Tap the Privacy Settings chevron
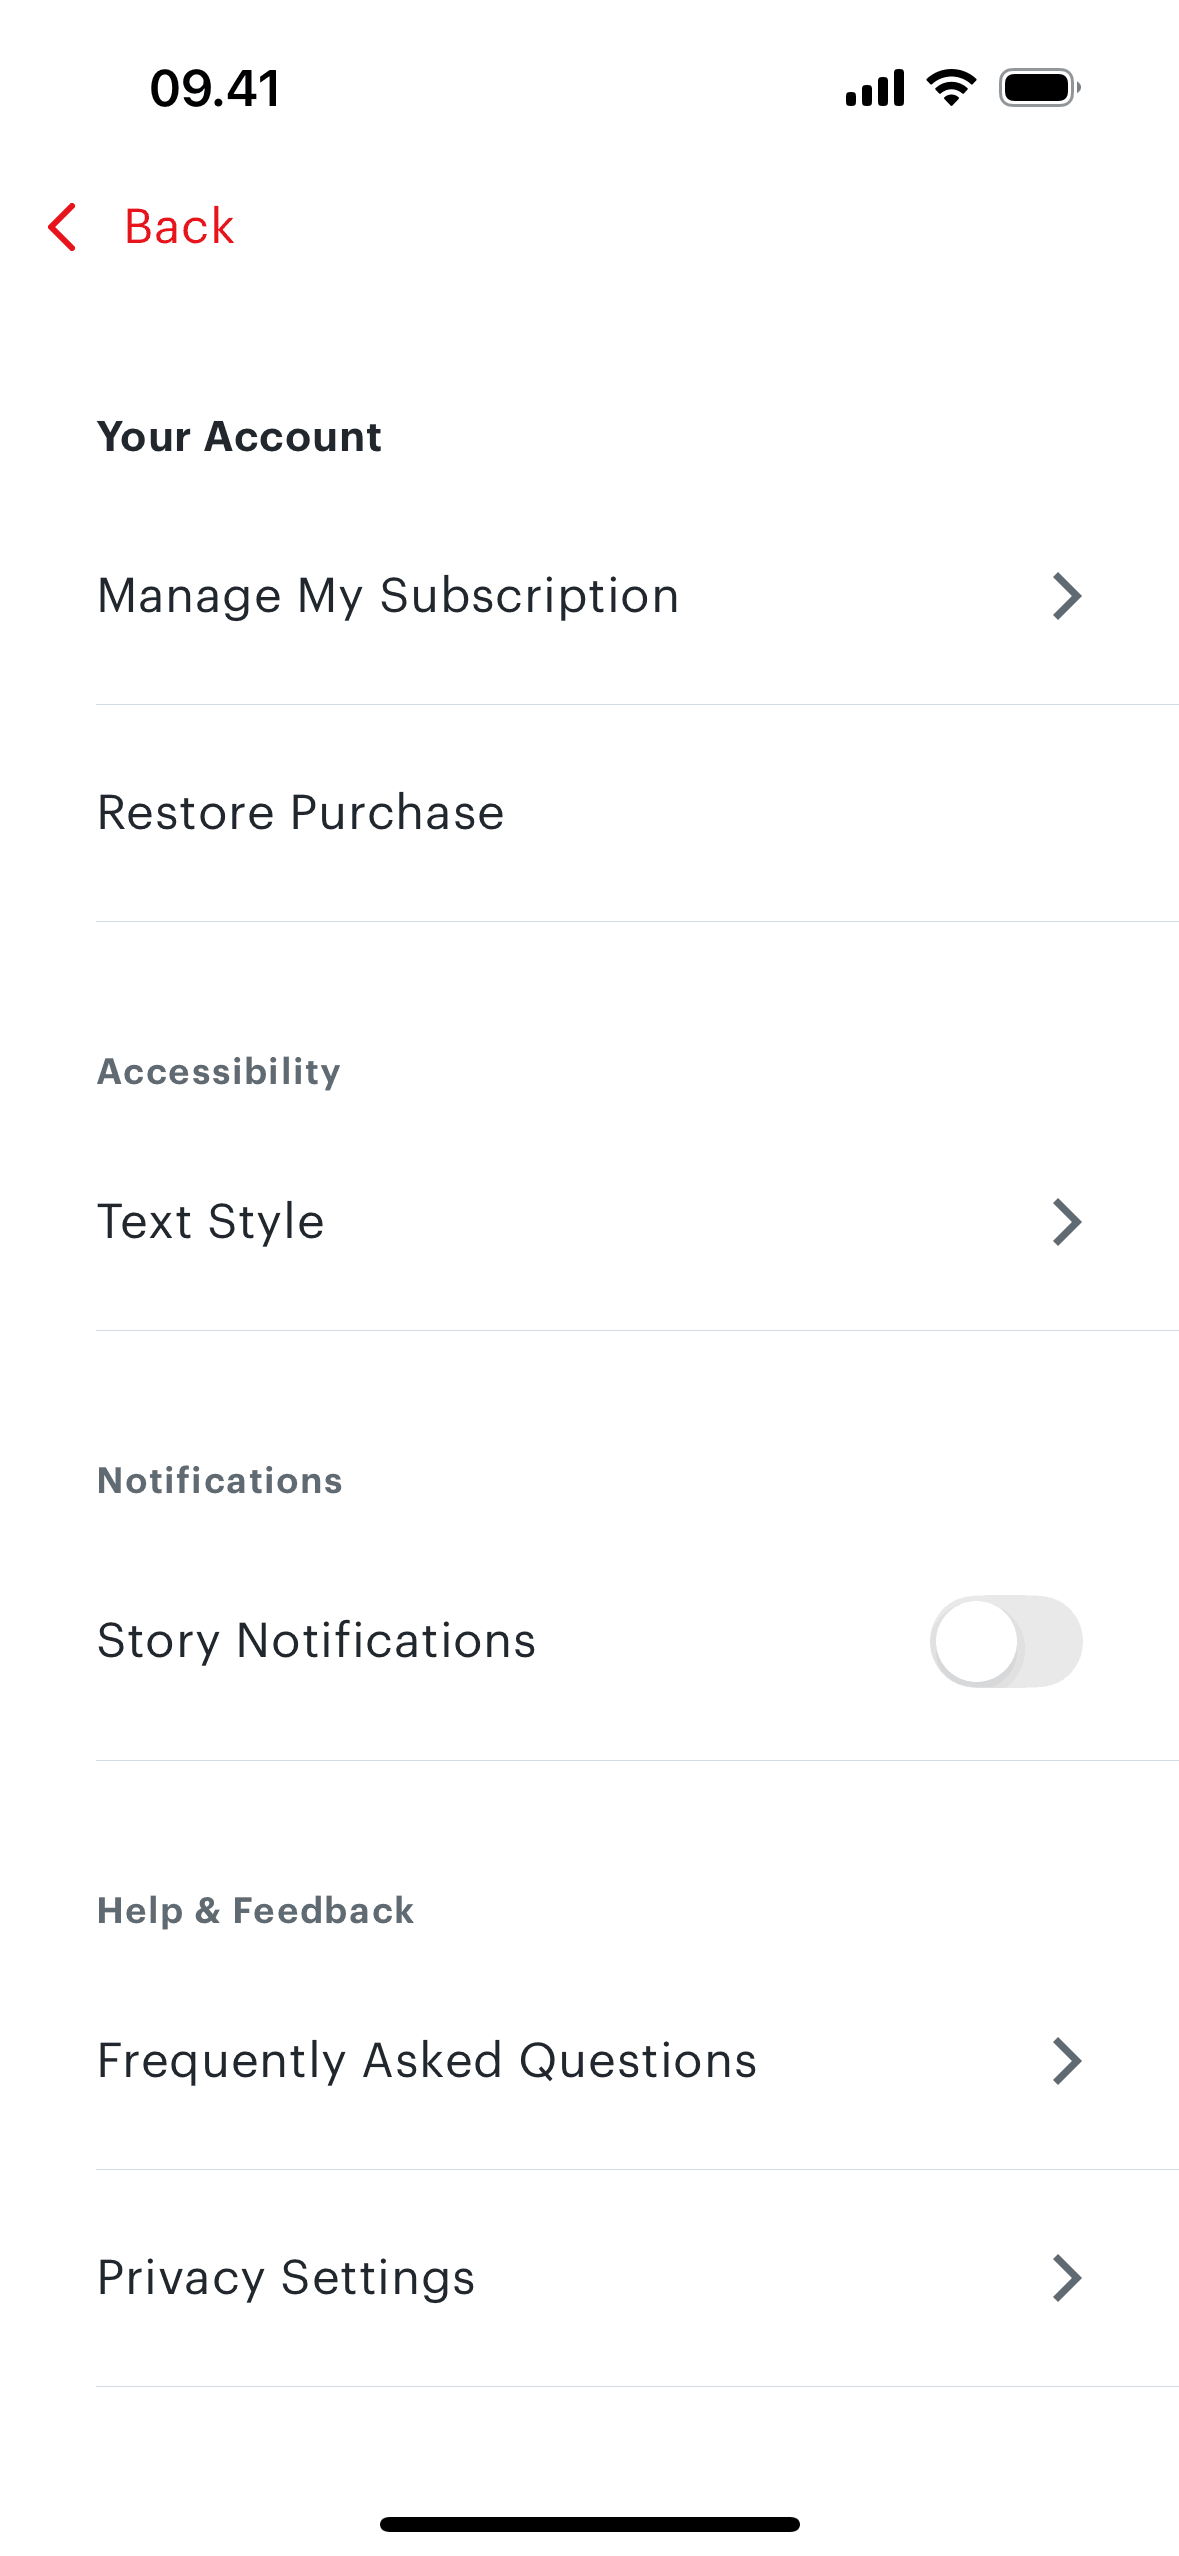Screen dimensions: 1179x2556 click(1067, 2278)
